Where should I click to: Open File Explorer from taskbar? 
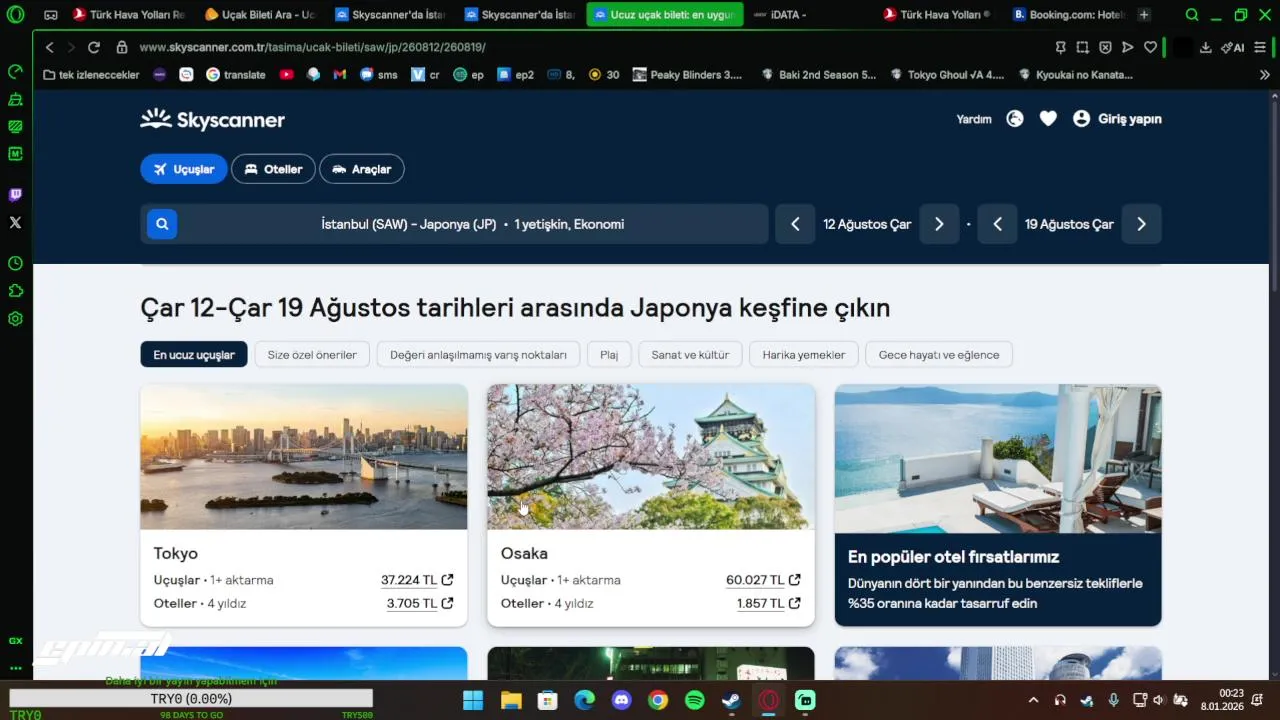[x=511, y=700]
